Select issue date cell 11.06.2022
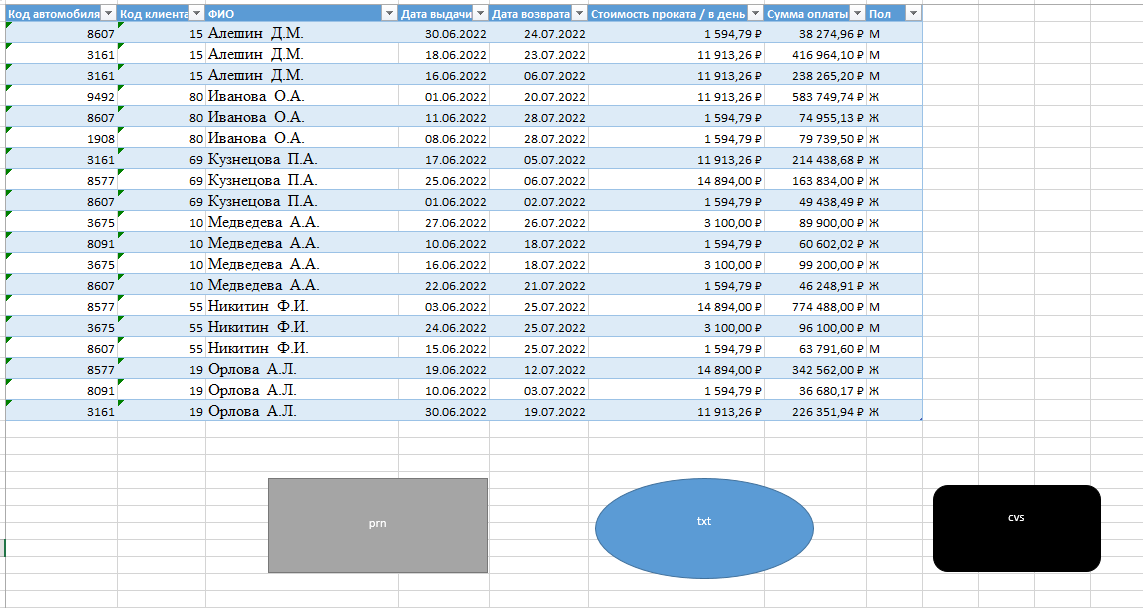Image resolution: width=1143 pixels, height=608 pixels. coord(444,117)
